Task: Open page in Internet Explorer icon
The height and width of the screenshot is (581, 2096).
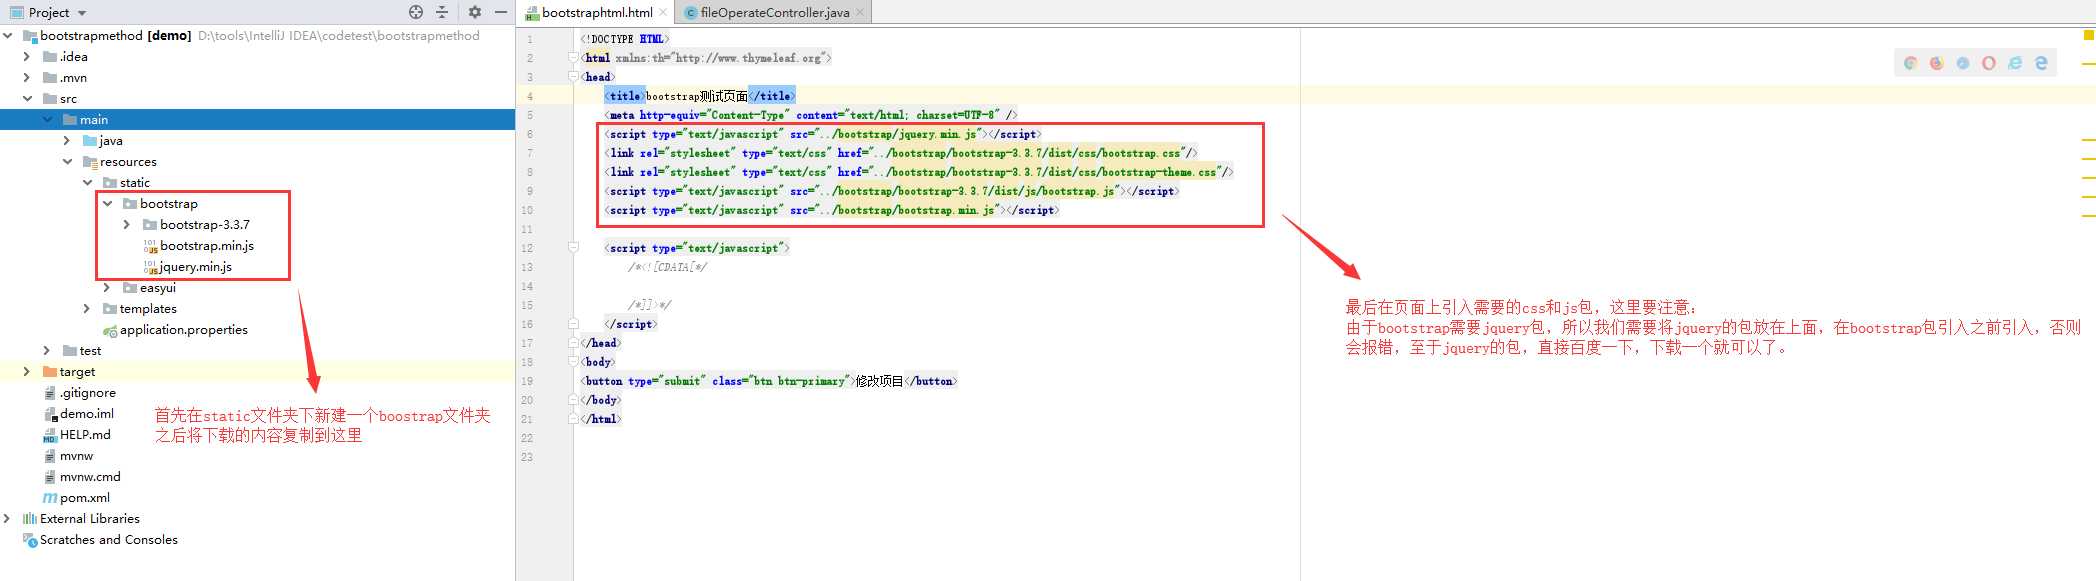Action: pyautogui.click(x=2015, y=63)
